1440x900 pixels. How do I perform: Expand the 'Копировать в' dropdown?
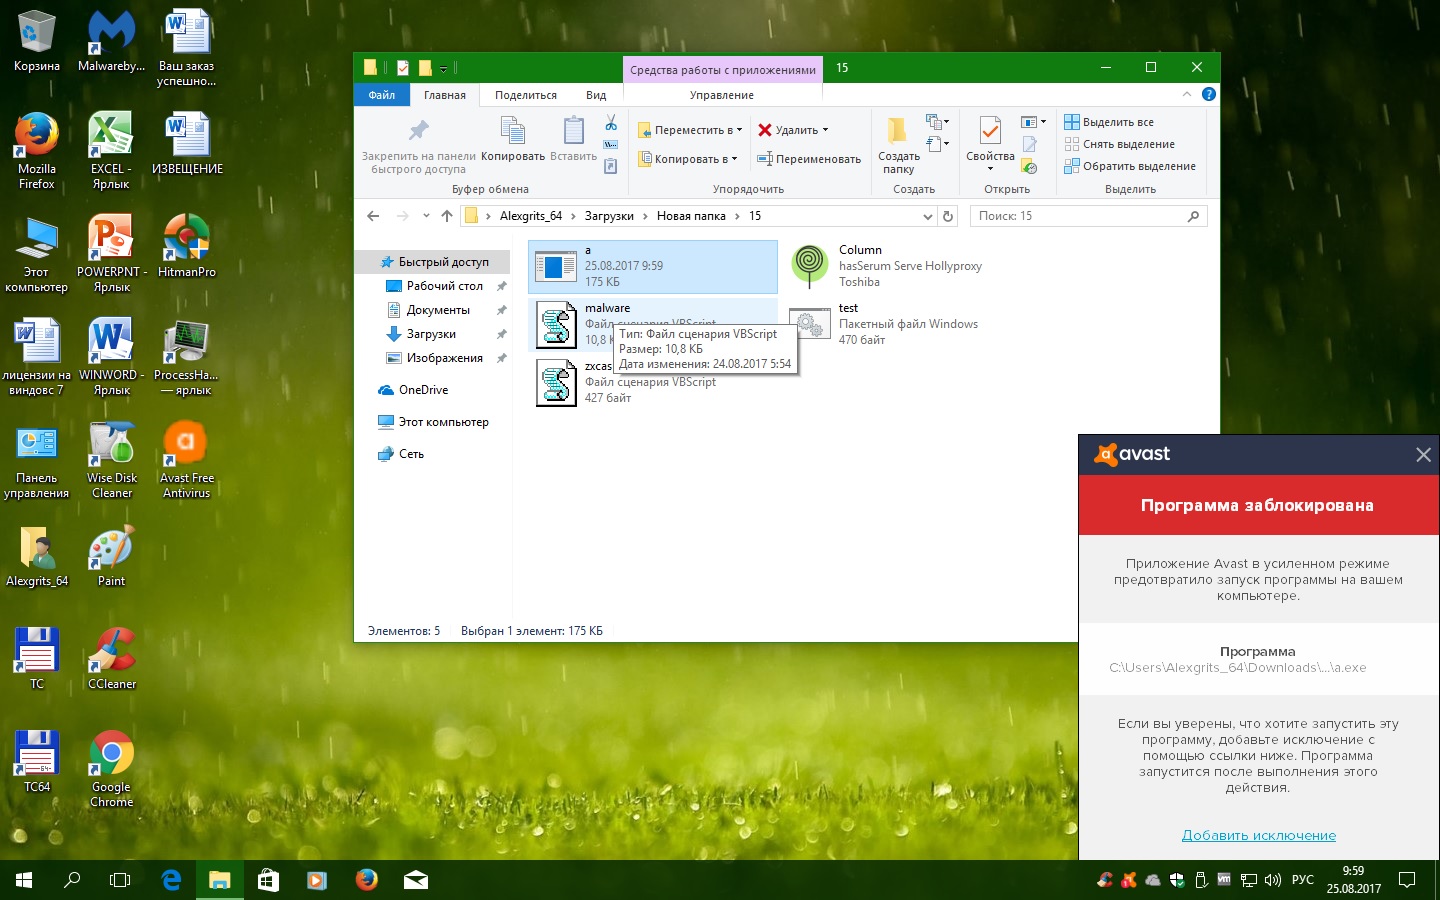point(734,159)
